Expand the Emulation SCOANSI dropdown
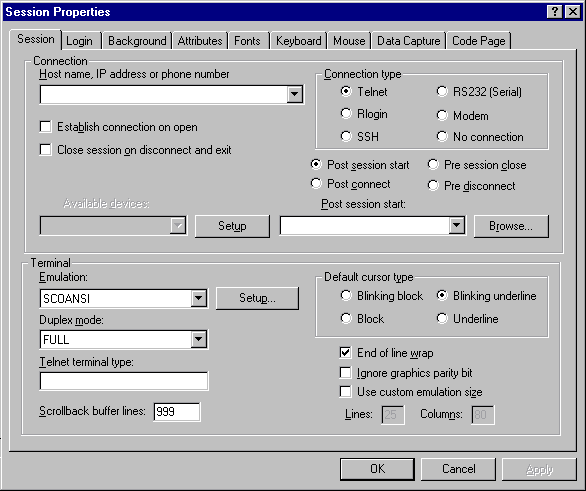586x491 pixels. [198, 298]
